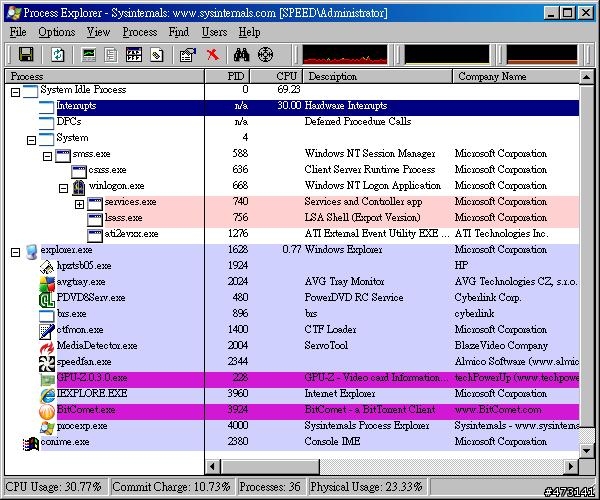
Task: Click the BitComet process icon
Action: [x=46, y=410]
